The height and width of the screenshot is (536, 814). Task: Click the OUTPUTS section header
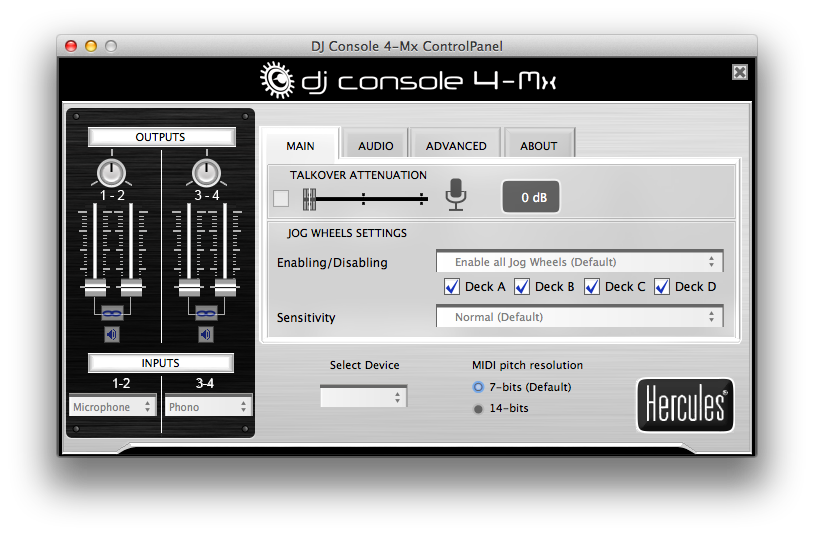[x=161, y=137]
